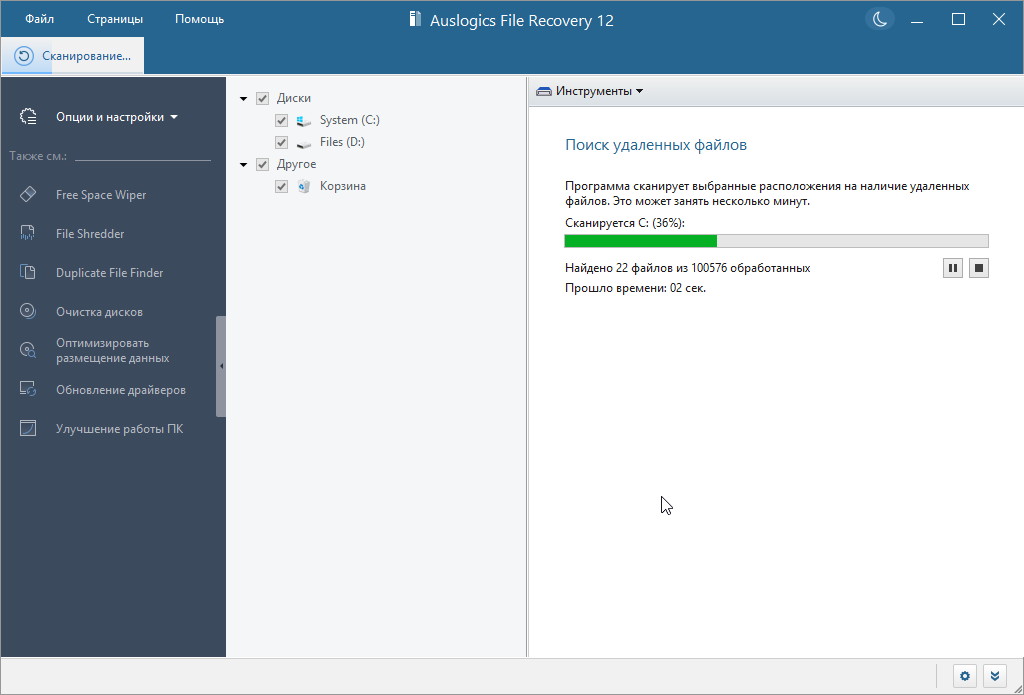Uncheck the Корзина checkbox
This screenshot has width=1024, height=695.
281,187
